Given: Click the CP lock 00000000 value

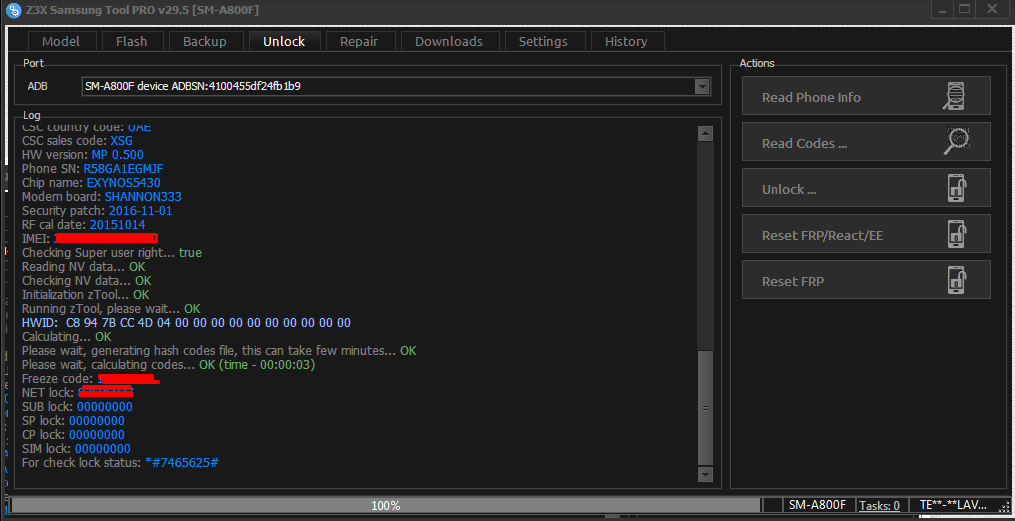Looking at the screenshot, I should (x=96, y=435).
